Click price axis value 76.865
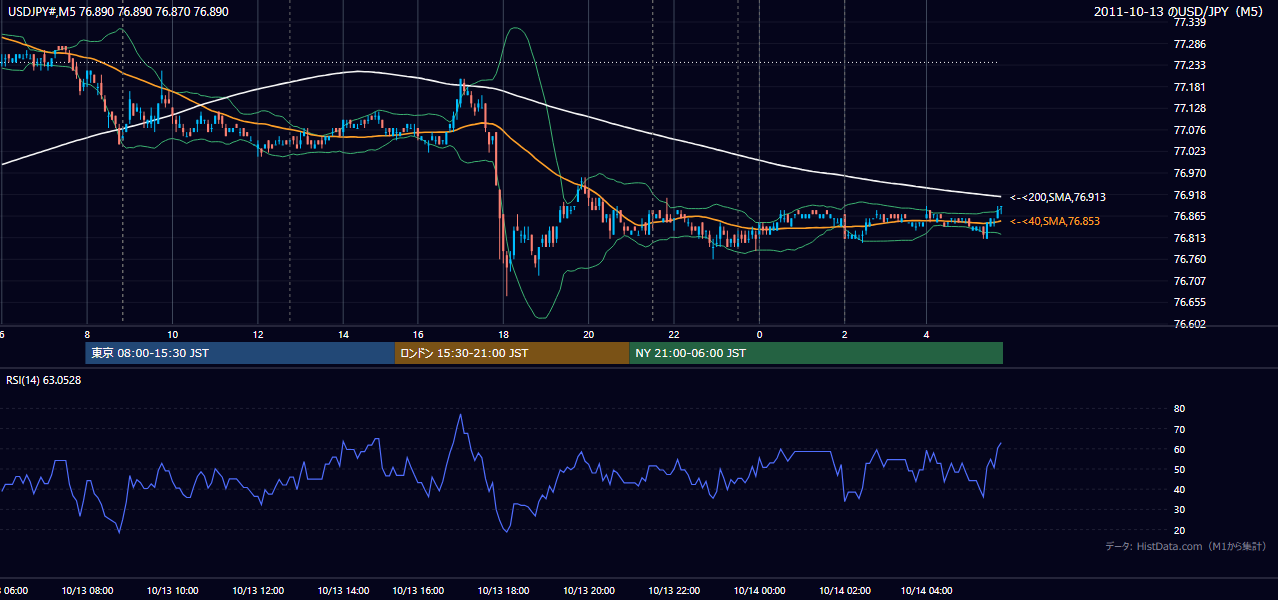 tap(1189, 216)
